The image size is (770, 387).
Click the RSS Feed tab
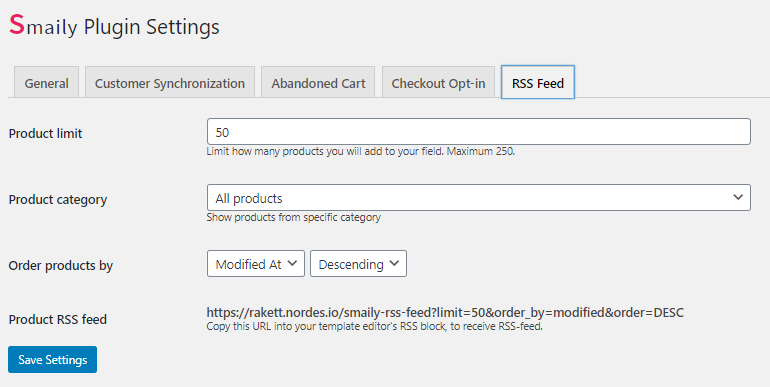(538, 82)
